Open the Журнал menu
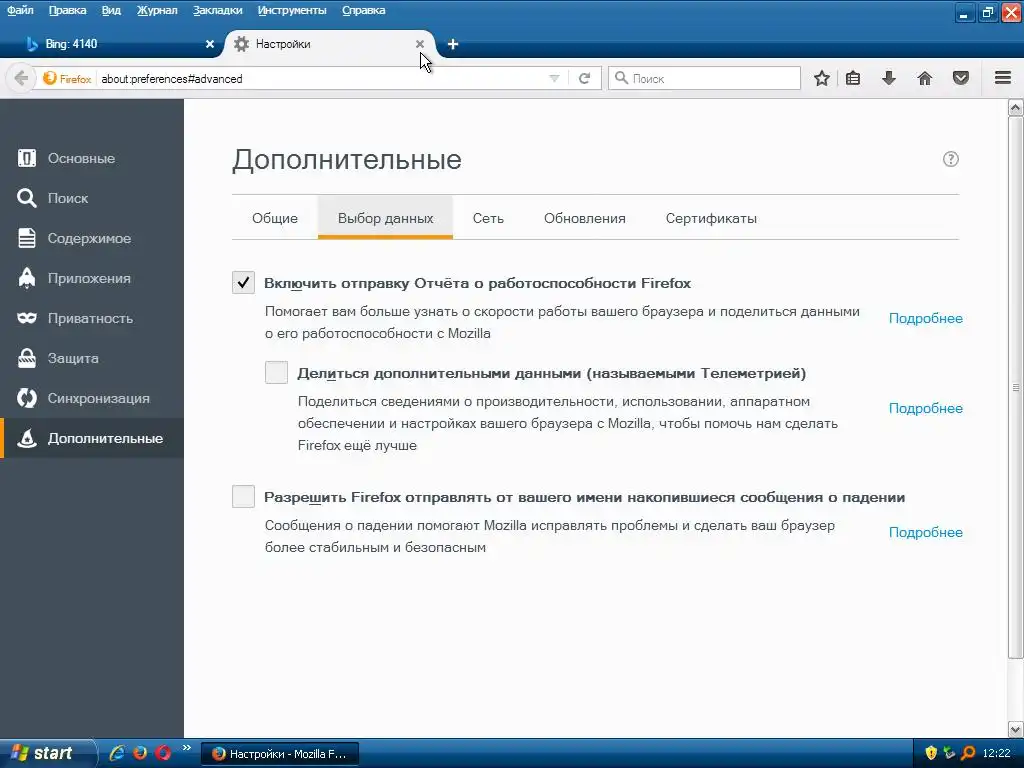Viewport: 1024px width, 768px height. pos(157,10)
